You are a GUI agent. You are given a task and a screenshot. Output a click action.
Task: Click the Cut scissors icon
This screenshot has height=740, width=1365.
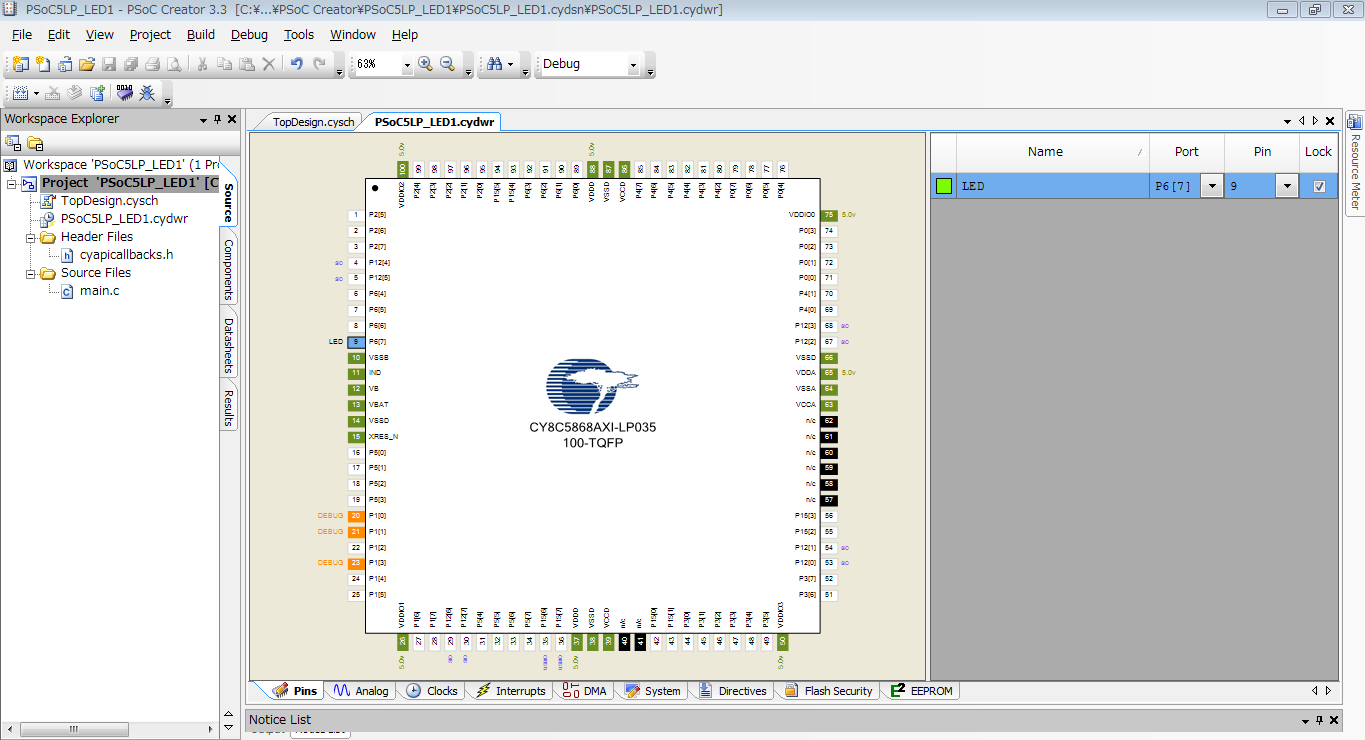point(202,64)
